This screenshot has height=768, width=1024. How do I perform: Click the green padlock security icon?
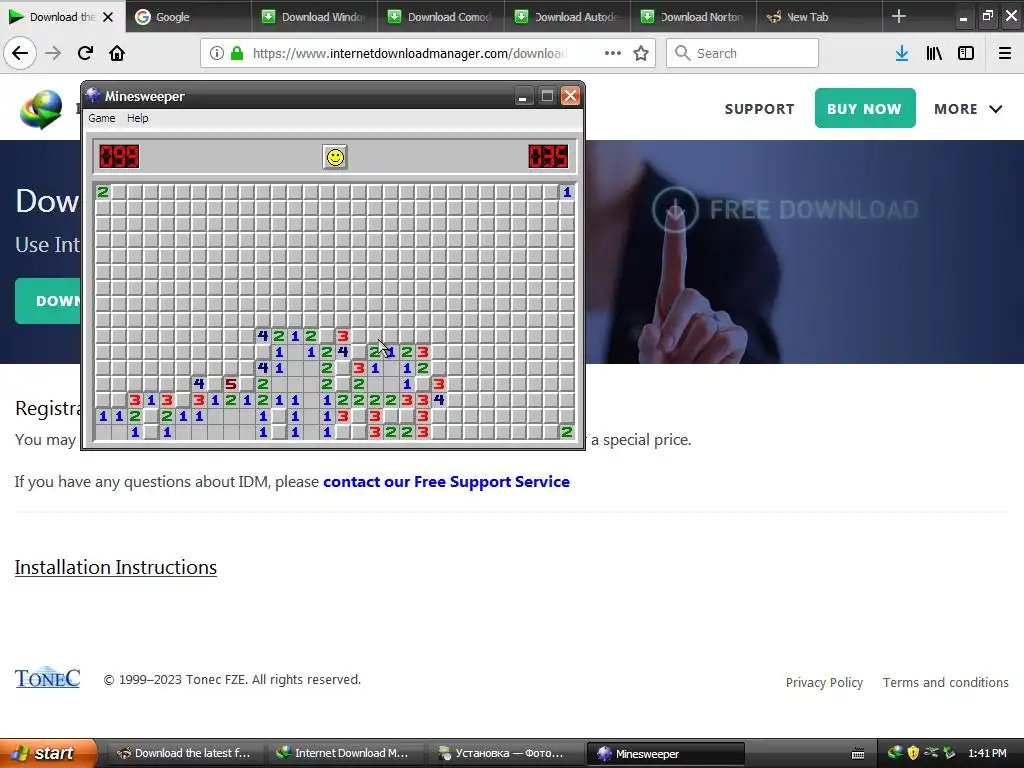(237, 53)
